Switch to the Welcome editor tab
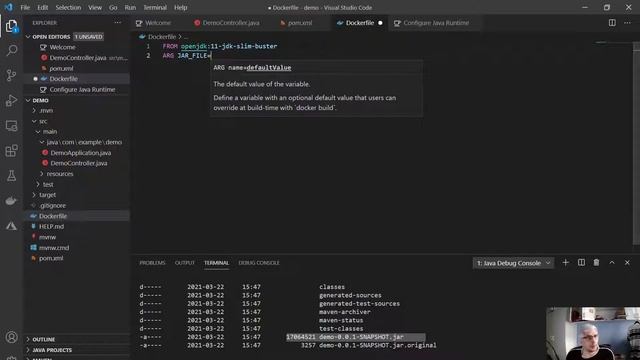Screen dimensions: 640x360 (x=158, y=23)
